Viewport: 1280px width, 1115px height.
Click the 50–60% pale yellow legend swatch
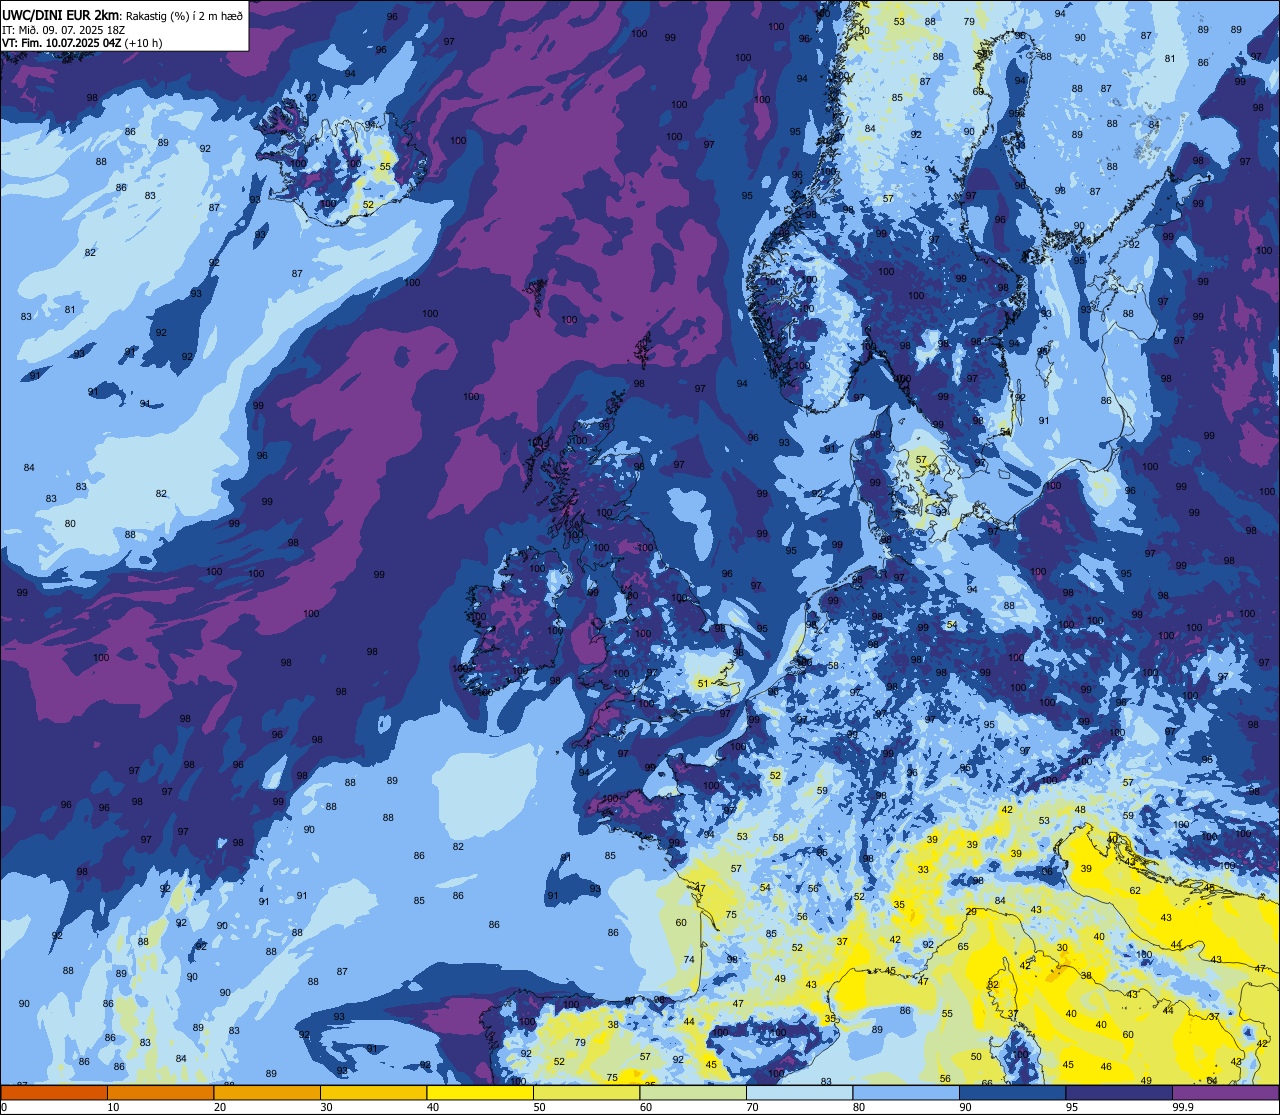coord(586,1092)
